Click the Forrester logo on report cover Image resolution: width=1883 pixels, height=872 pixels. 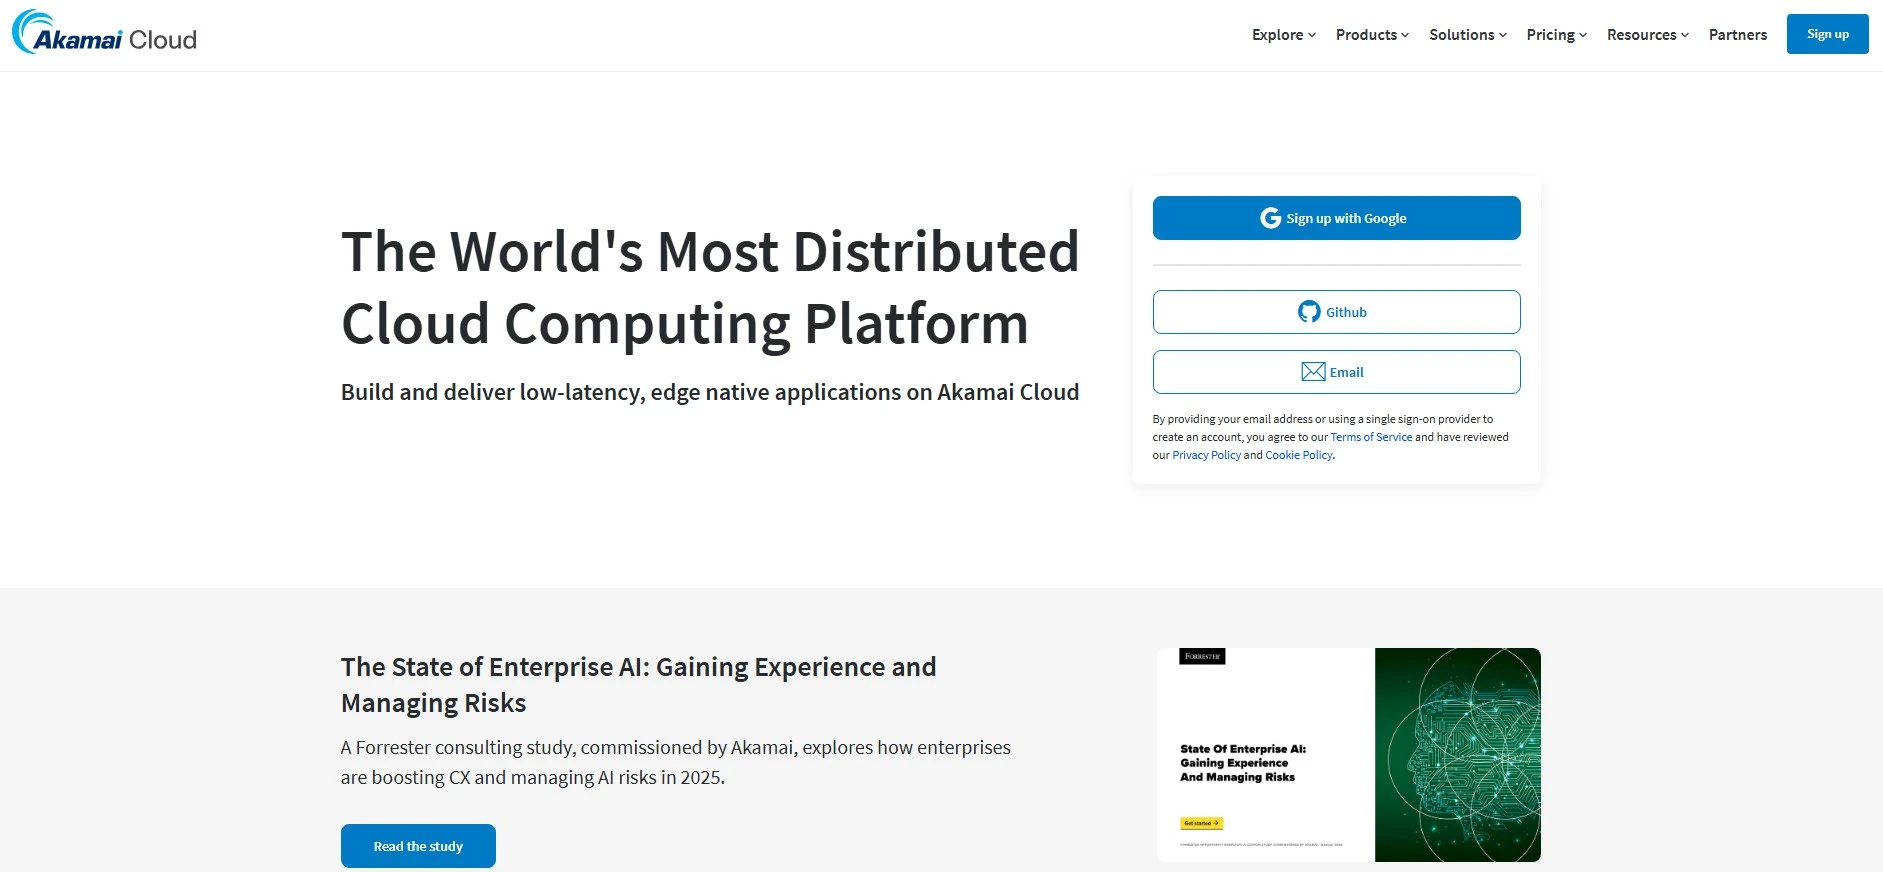[1202, 656]
